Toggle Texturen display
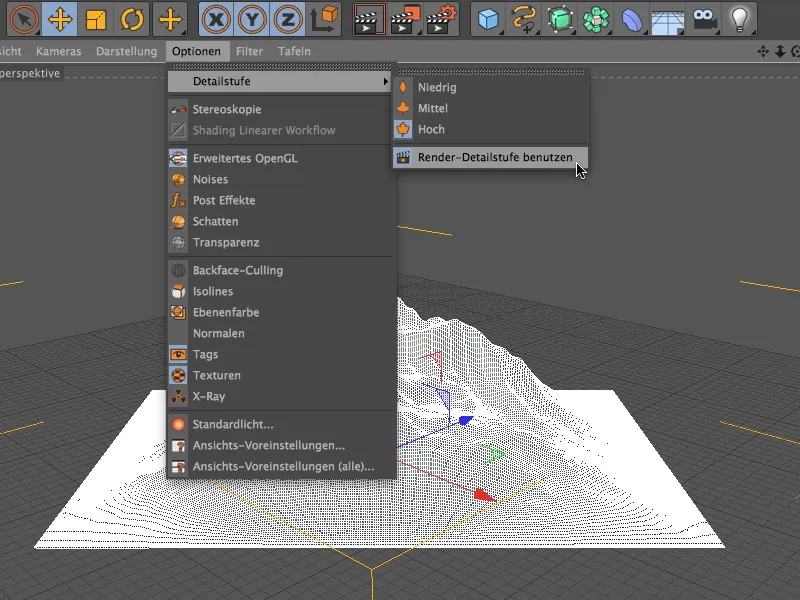 click(x=280, y=375)
